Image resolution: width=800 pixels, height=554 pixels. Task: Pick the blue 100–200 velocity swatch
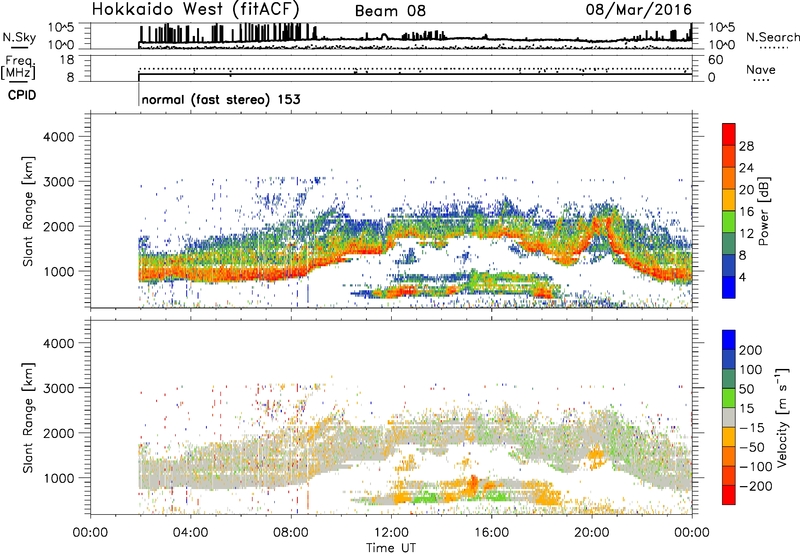729,359
